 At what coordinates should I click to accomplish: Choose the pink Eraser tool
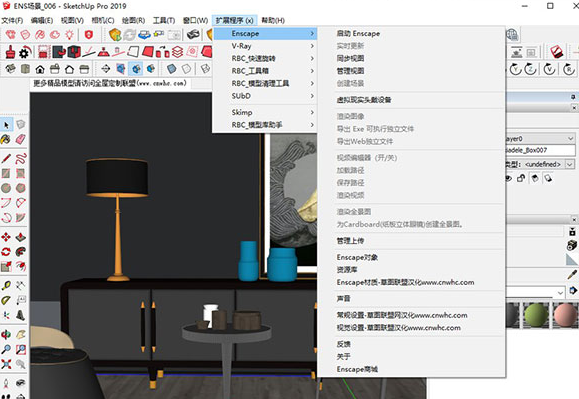pos(21,139)
